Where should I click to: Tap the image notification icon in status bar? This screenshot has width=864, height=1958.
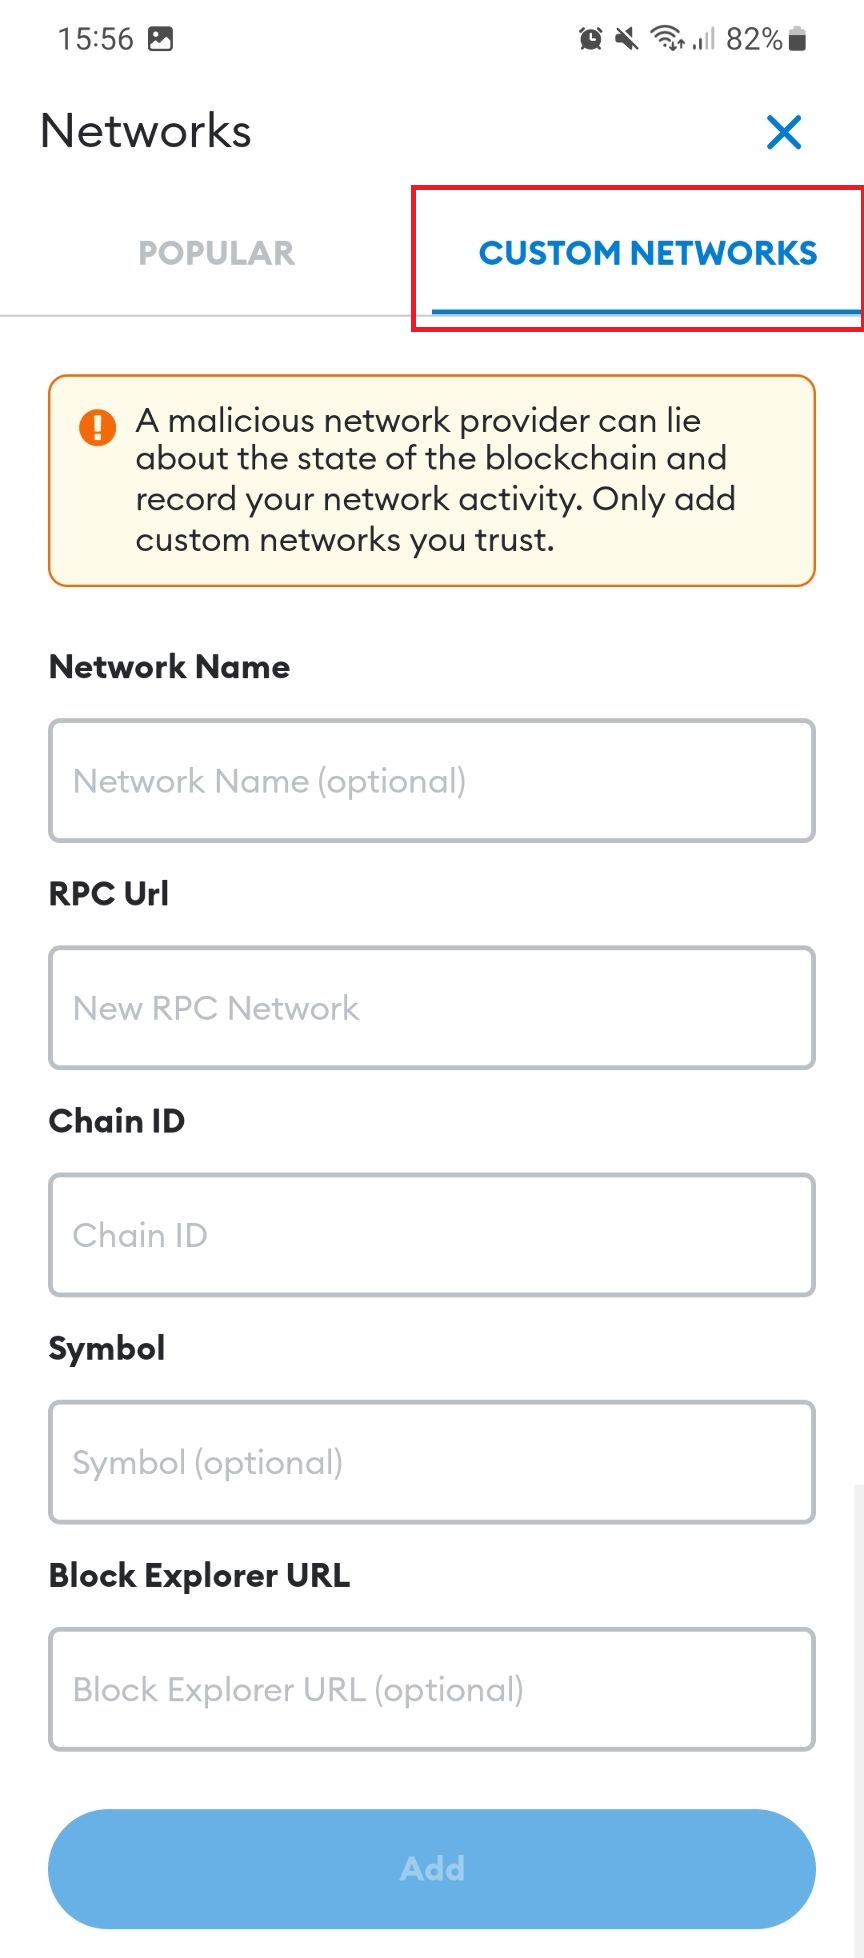coord(160,39)
